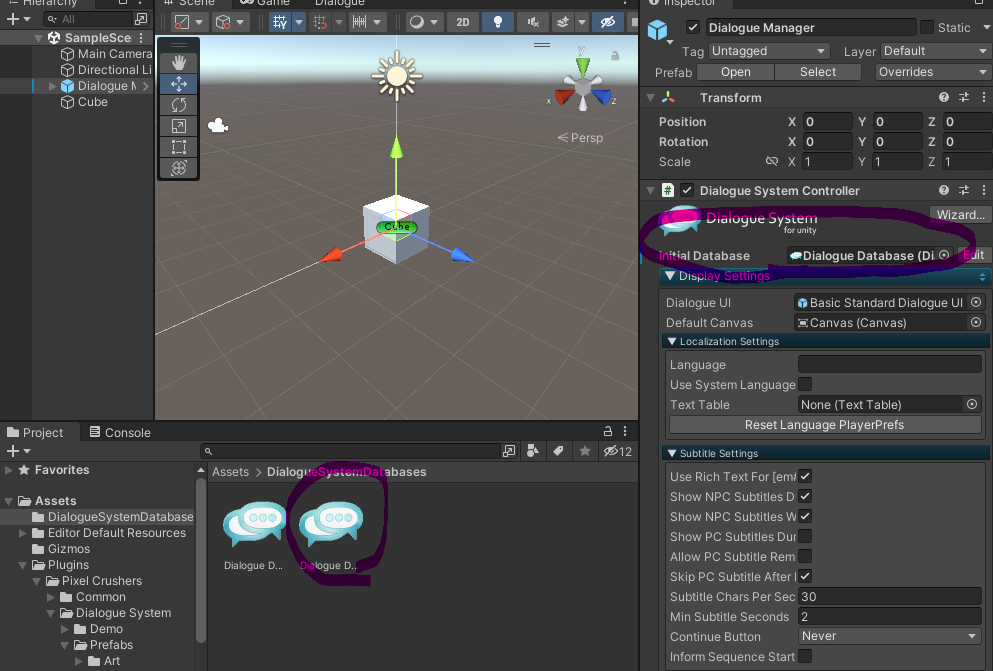Toggle Dialogue Manager active checkbox
This screenshot has width=993, height=671.
[x=693, y=27]
